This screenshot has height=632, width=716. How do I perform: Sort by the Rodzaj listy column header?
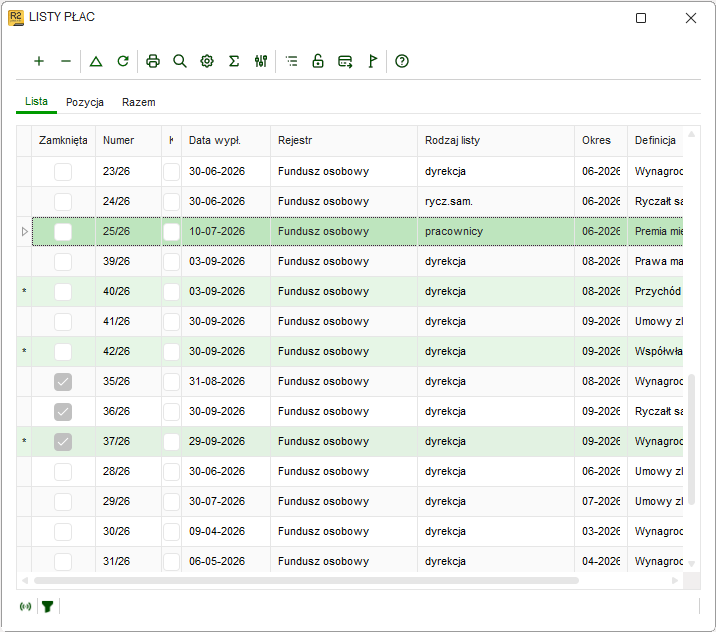[x=496, y=140]
